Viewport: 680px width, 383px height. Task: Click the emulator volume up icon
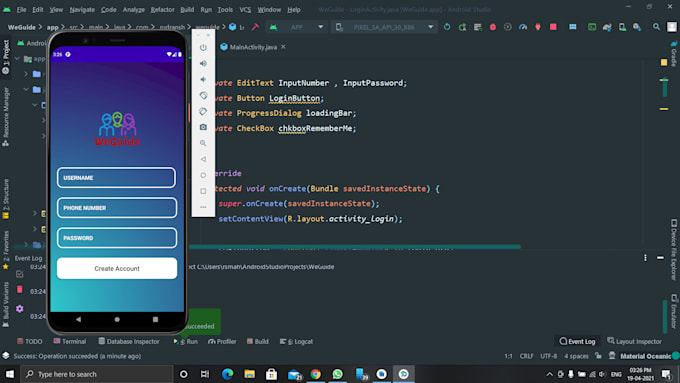203,63
